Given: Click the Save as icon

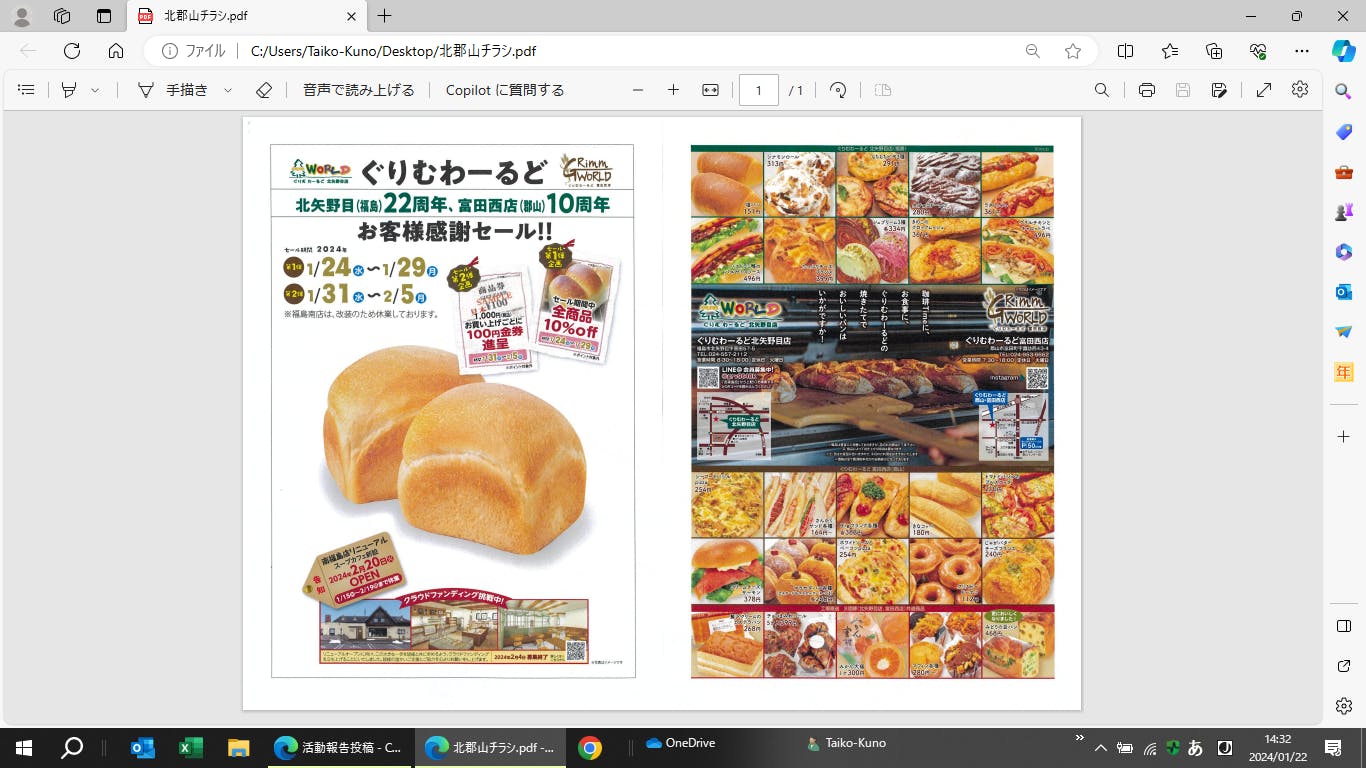Looking at the screenshot, I should [1219, 90].
